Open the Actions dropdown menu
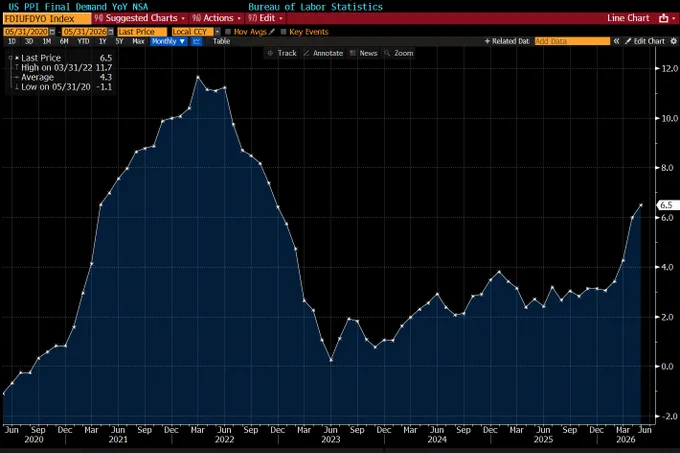Image resolution: width=680 pixels, height=453 pixels. 216,18
